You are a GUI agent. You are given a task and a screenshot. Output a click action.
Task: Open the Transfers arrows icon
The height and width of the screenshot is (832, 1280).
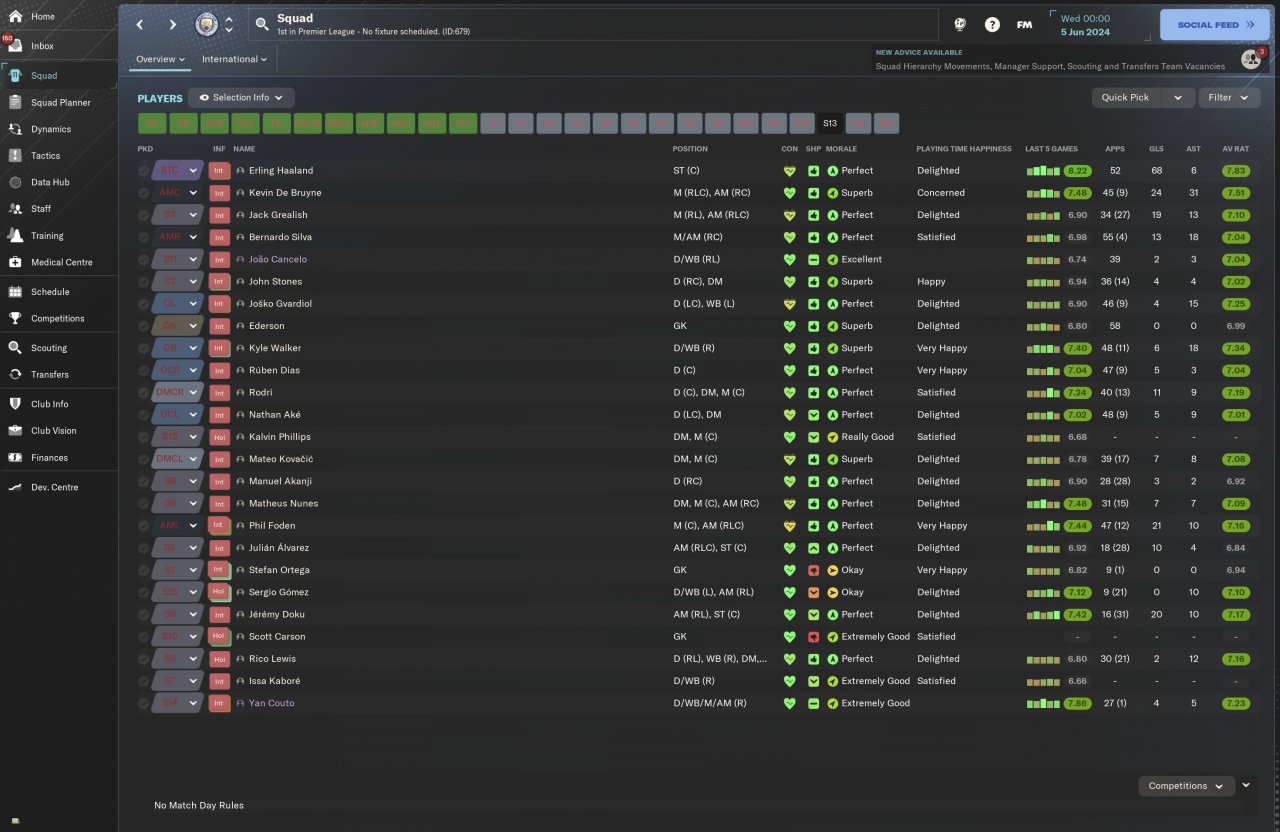[x=15, y=374]
